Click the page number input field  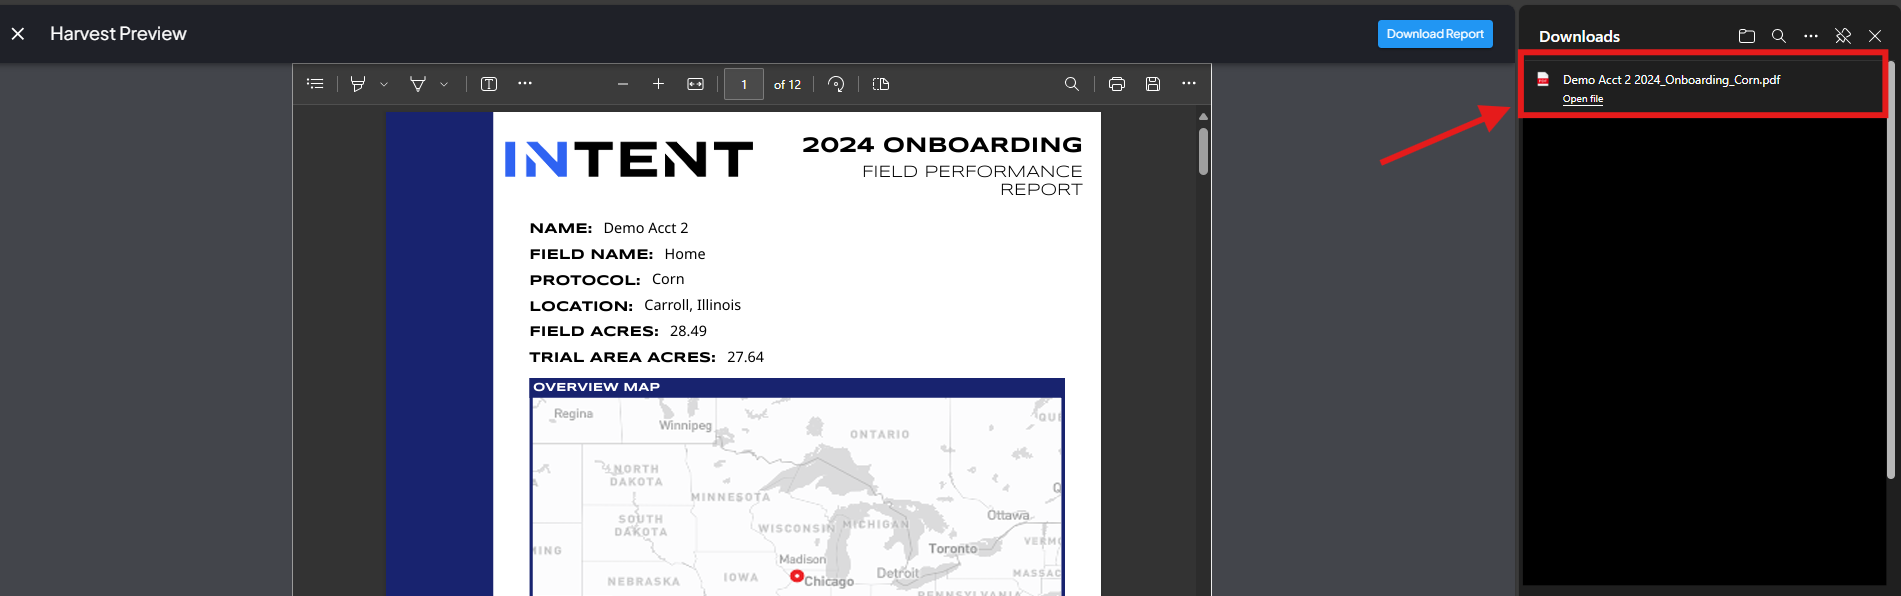744,84
